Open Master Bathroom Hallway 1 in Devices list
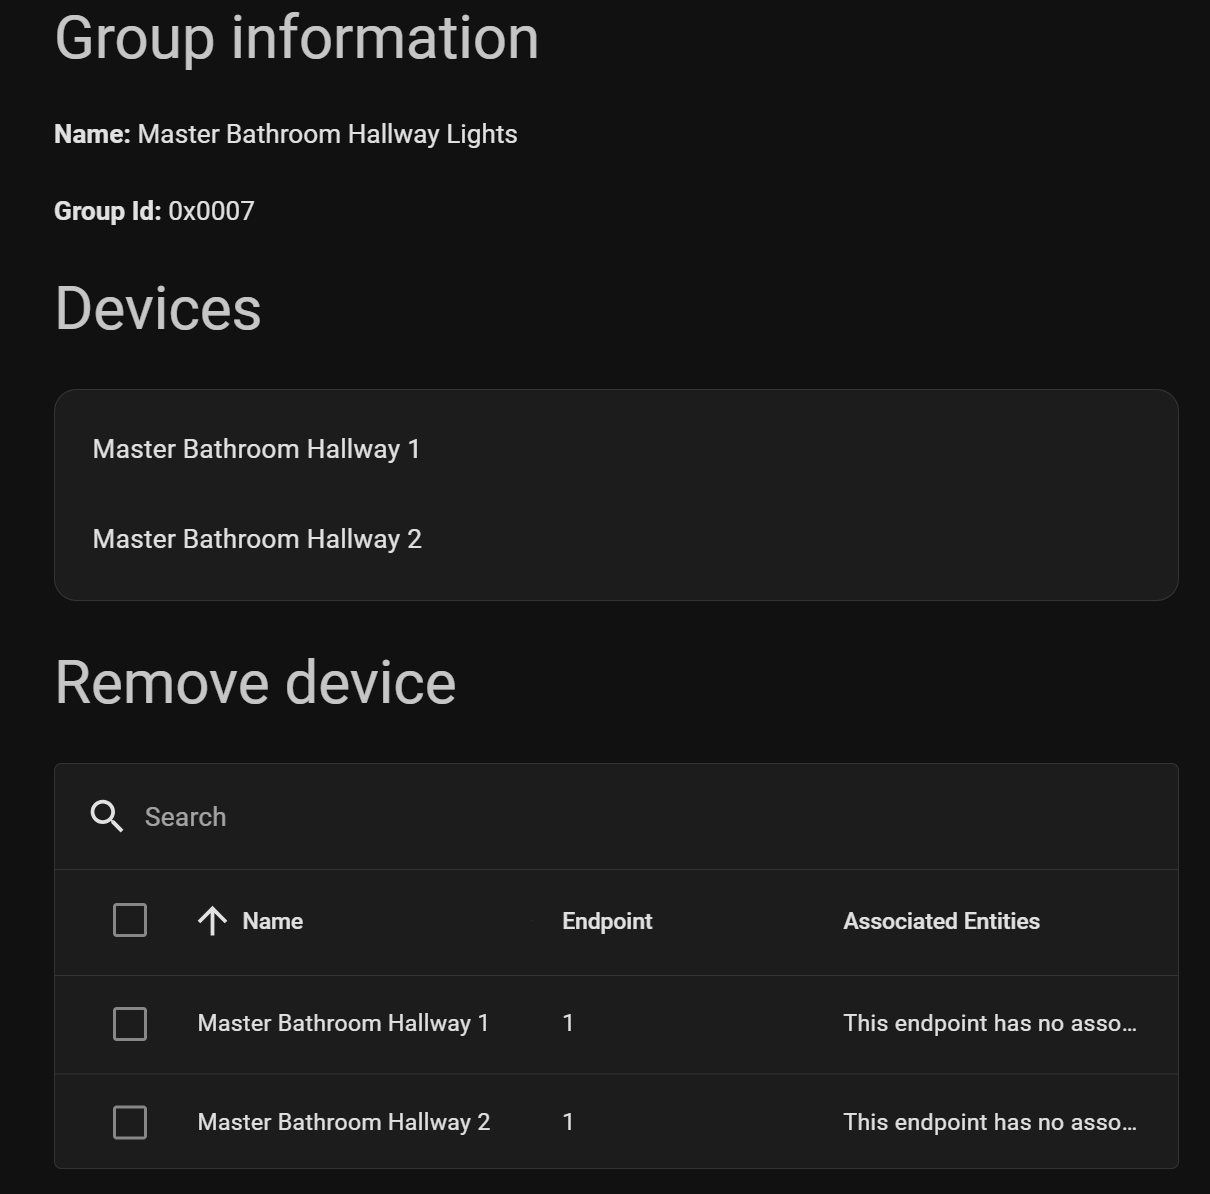Viewport: 1210px width, 1194px height. pyautogui.click(x=256, y=449)
